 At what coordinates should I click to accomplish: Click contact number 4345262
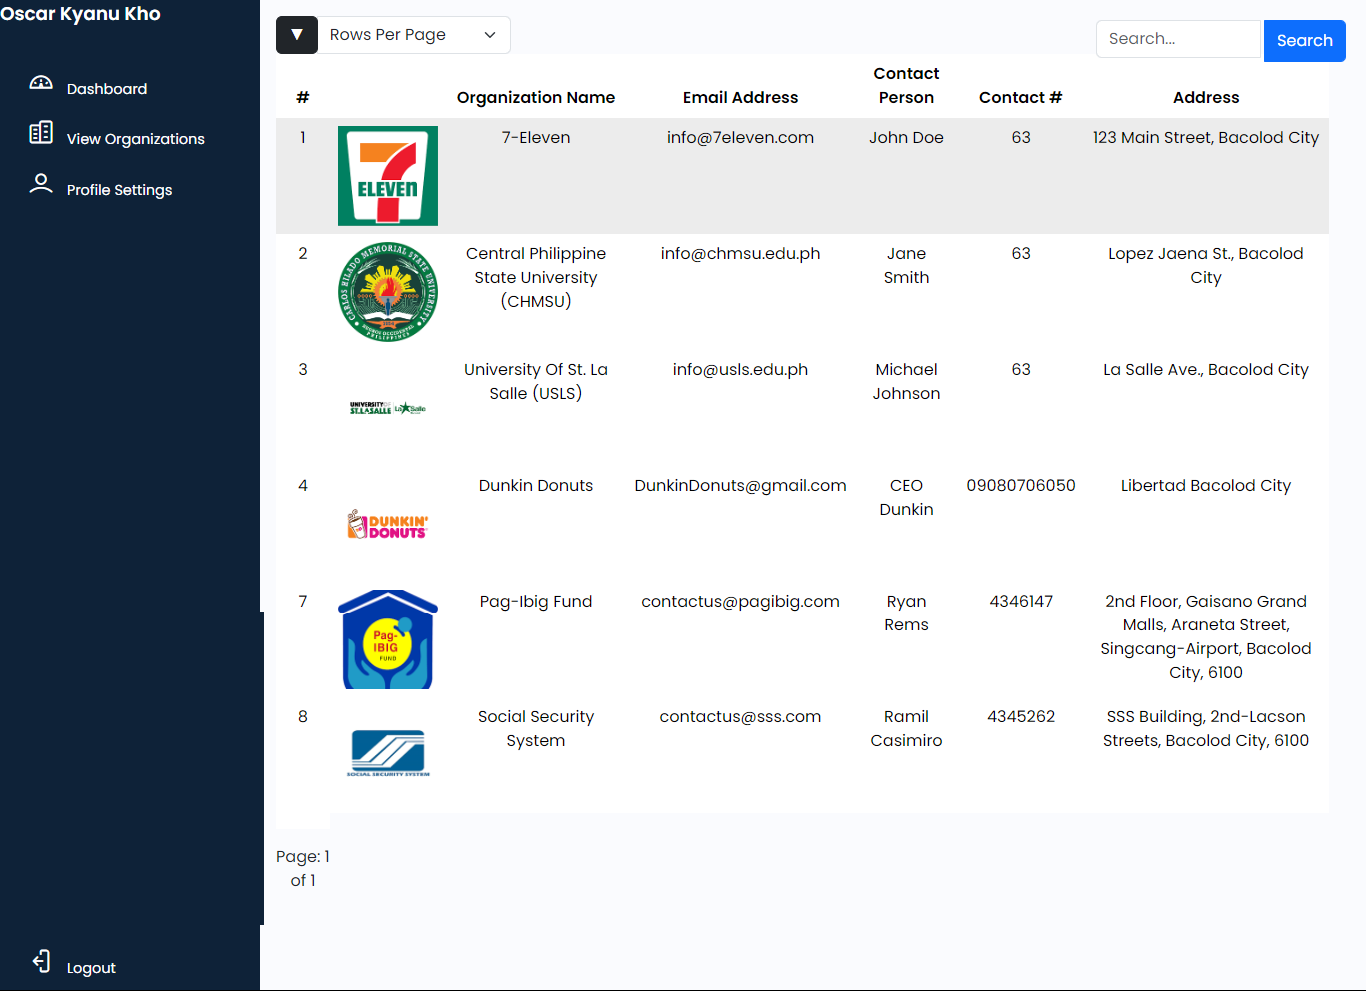click(x=1021, y=716)
